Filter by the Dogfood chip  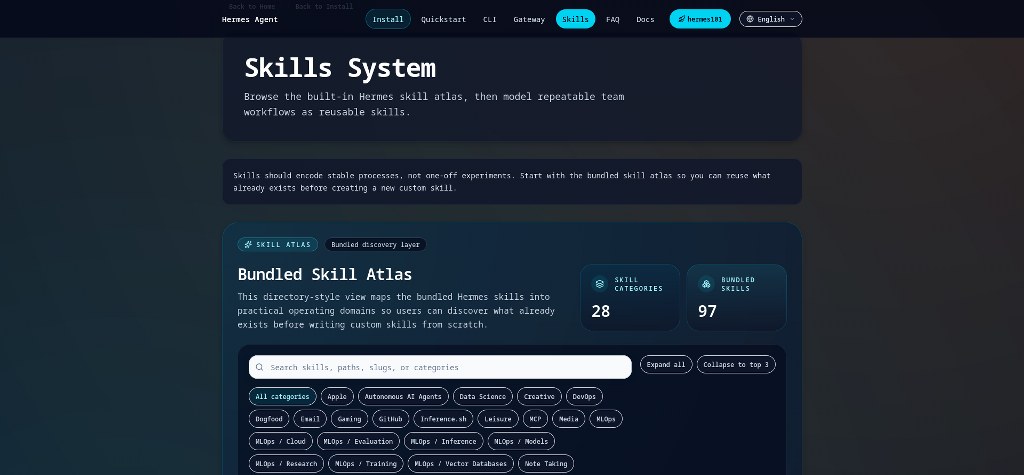(269, 419)
